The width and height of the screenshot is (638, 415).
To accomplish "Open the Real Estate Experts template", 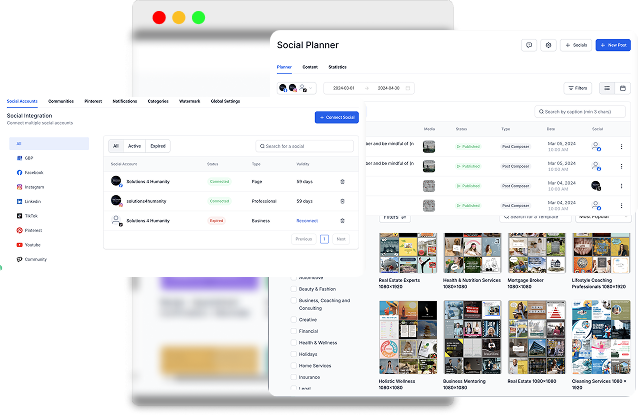I will coord(408,253).
